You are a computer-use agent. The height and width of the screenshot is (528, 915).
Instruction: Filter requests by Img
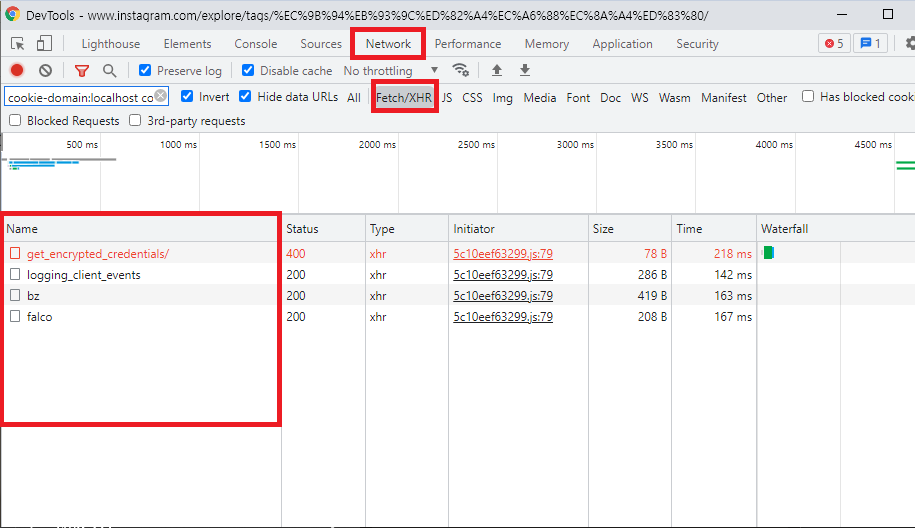pyautogui.click(x=502, y=97)
